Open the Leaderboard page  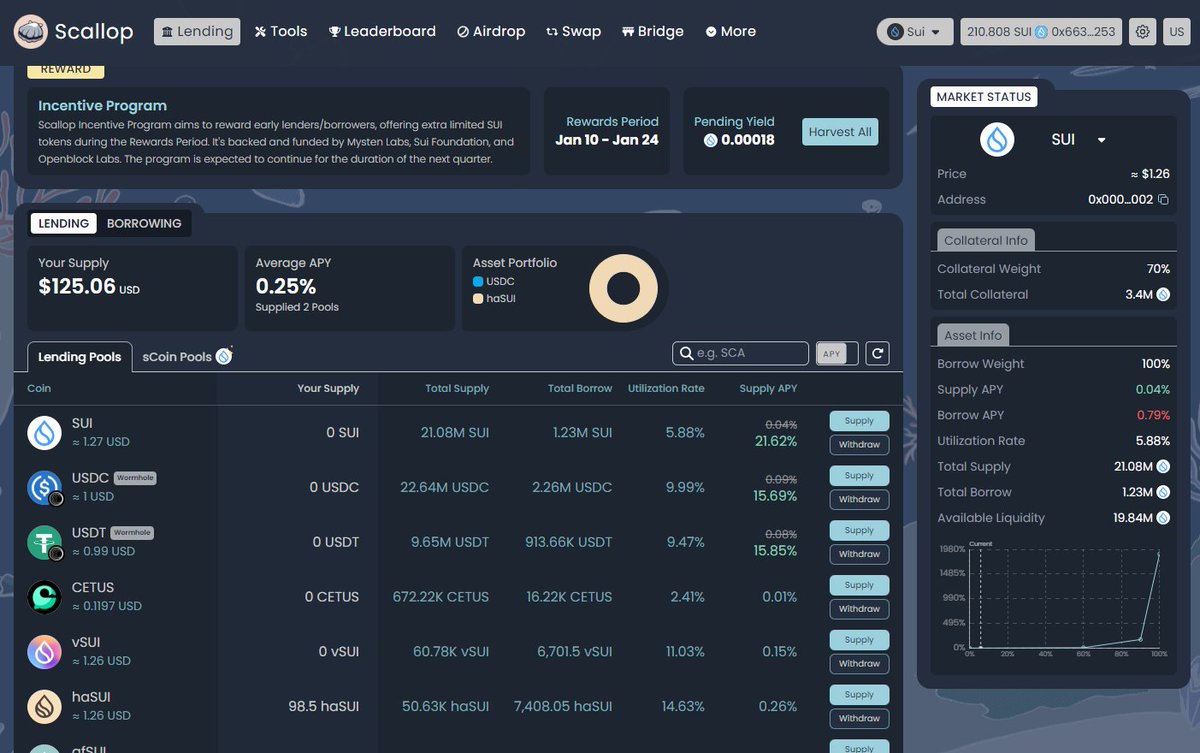pos(382,32)
